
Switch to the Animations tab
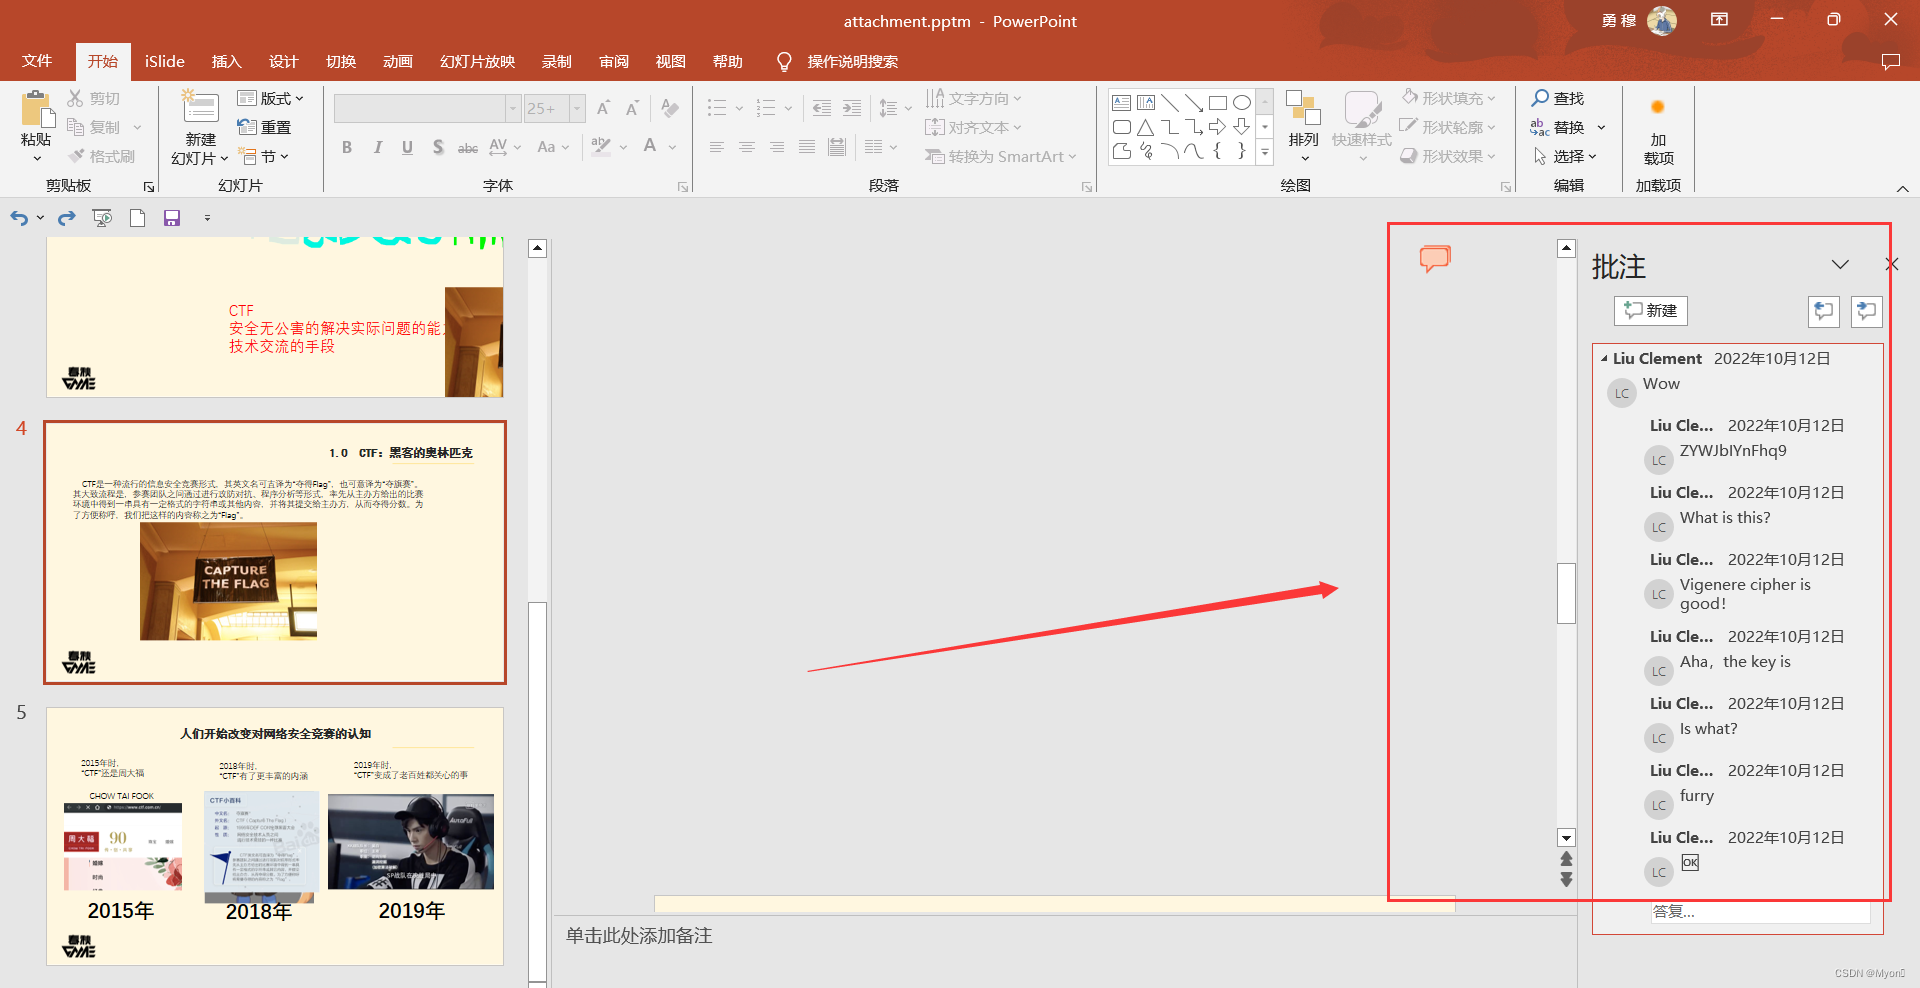[x=398, y=61]
